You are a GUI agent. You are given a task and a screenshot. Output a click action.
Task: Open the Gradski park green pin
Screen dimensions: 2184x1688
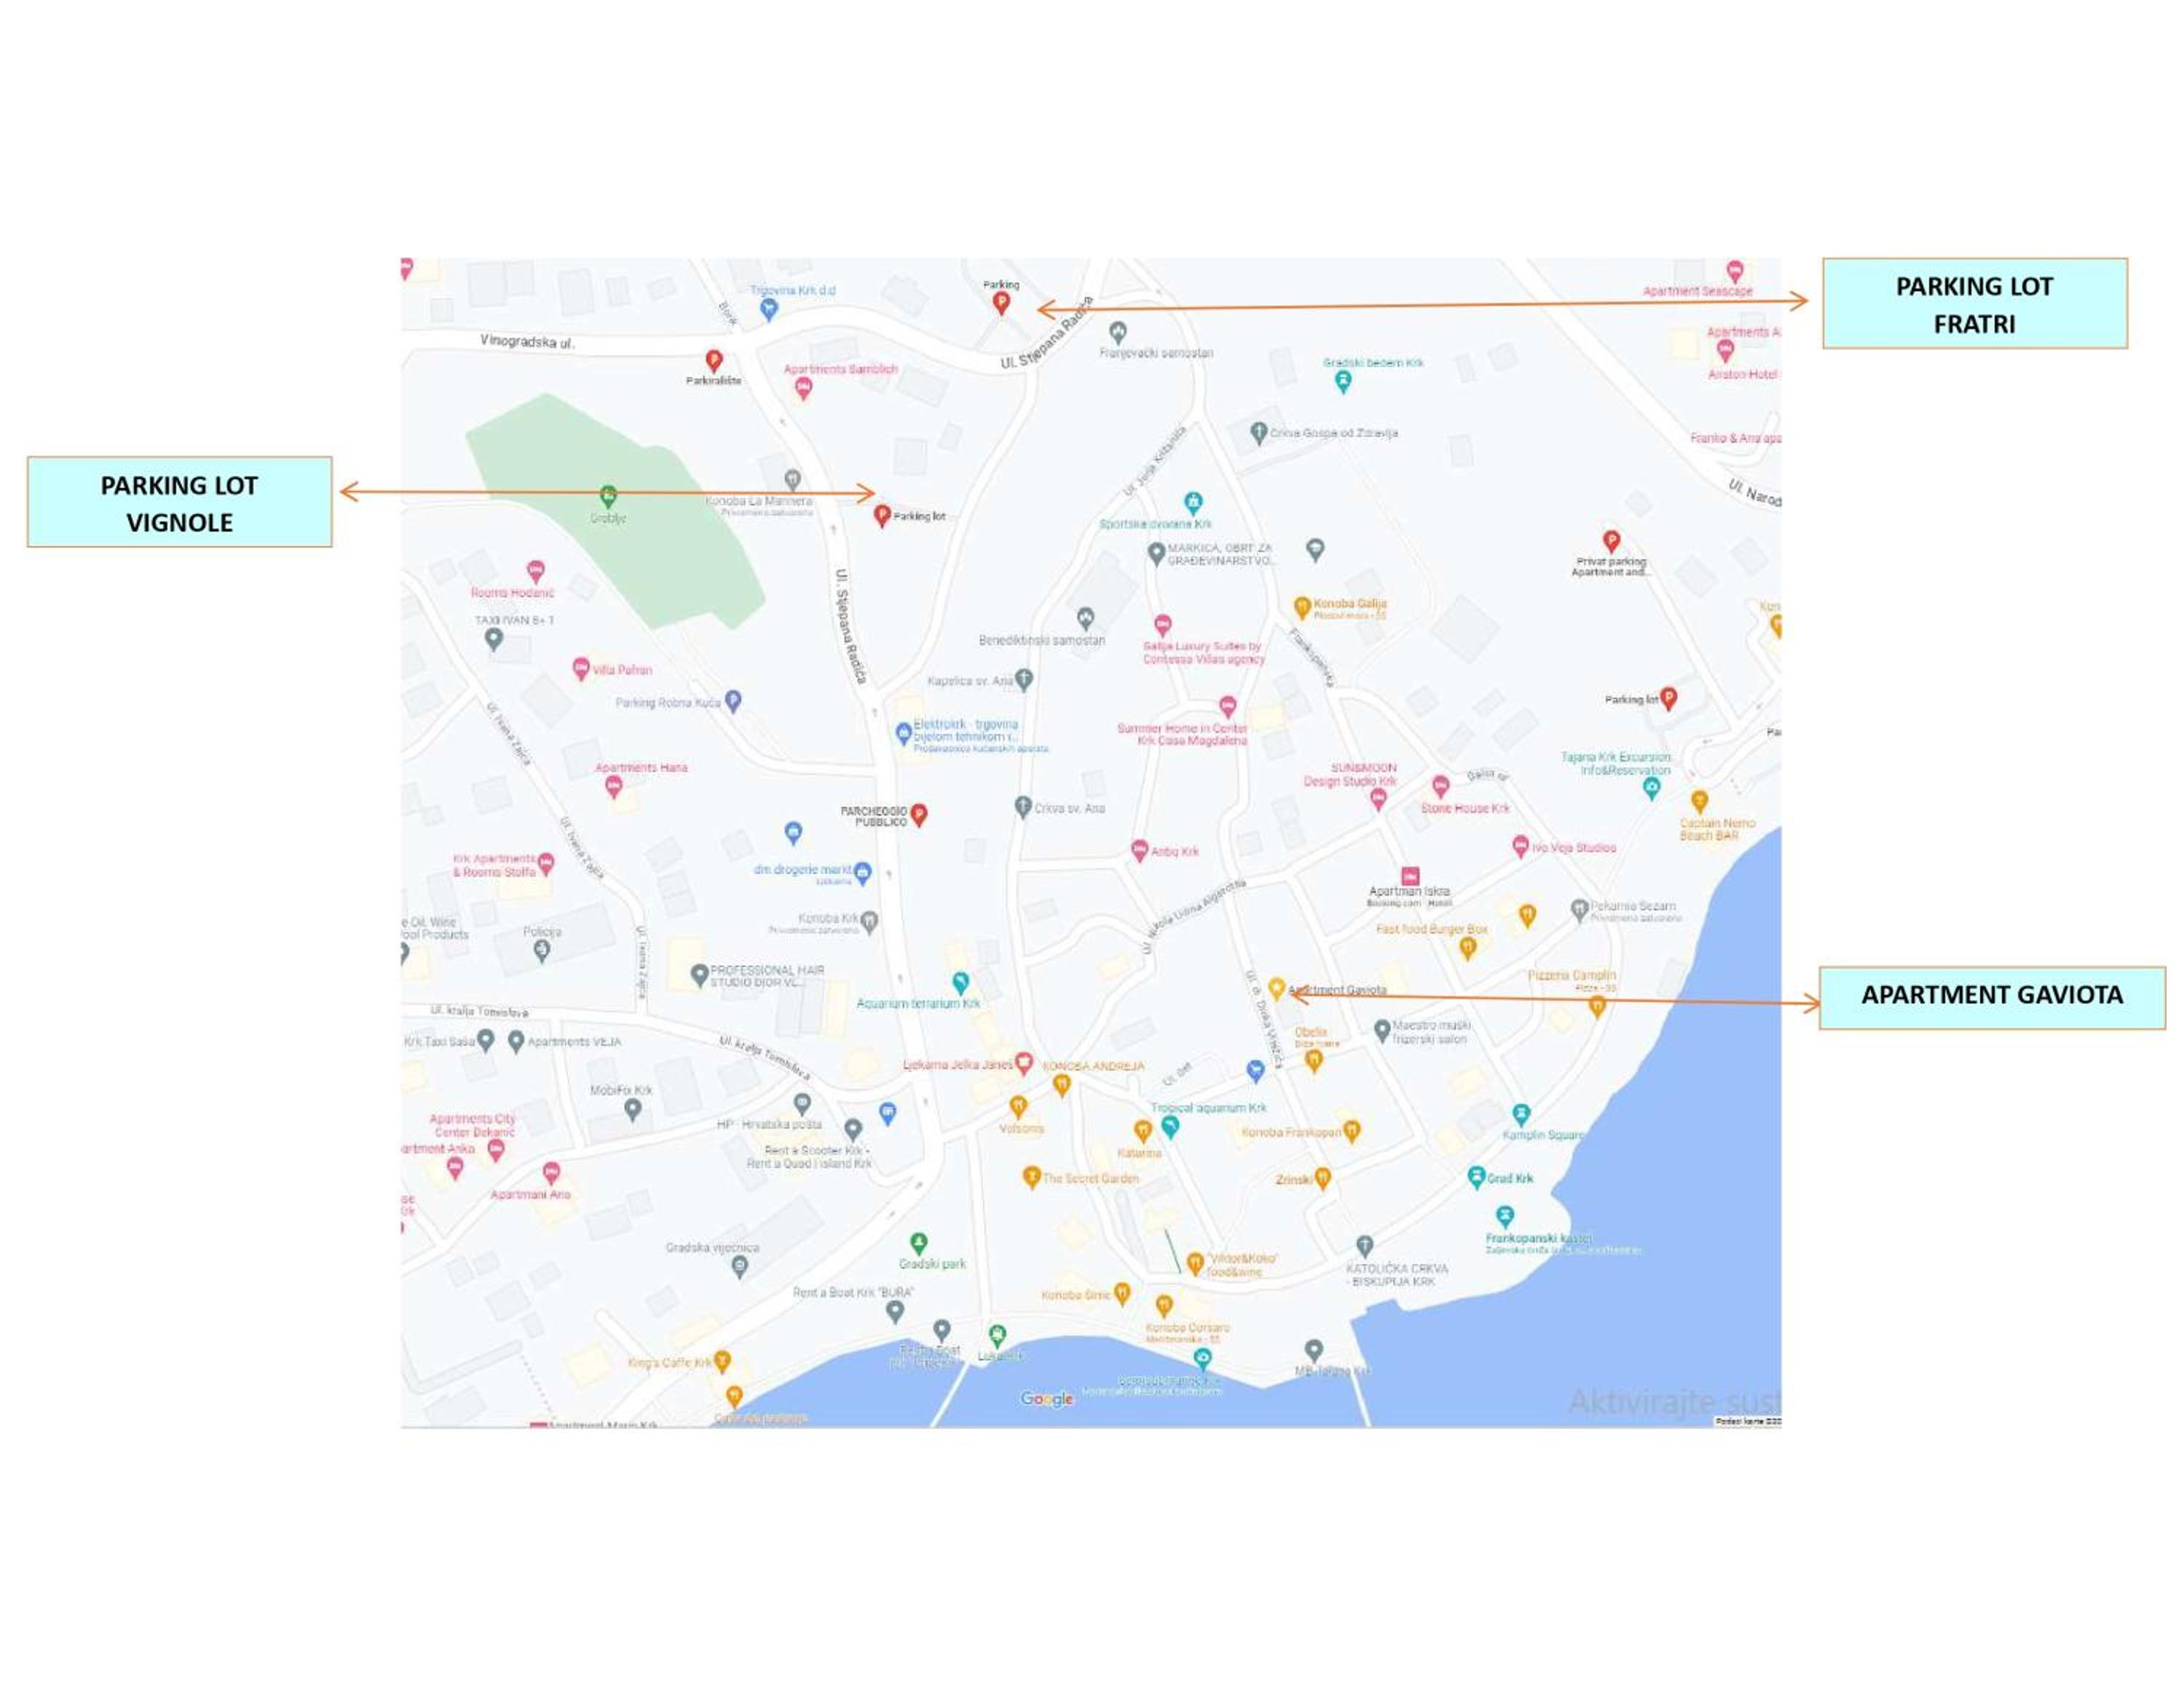pyautogui.click(x=918, y=1243)
